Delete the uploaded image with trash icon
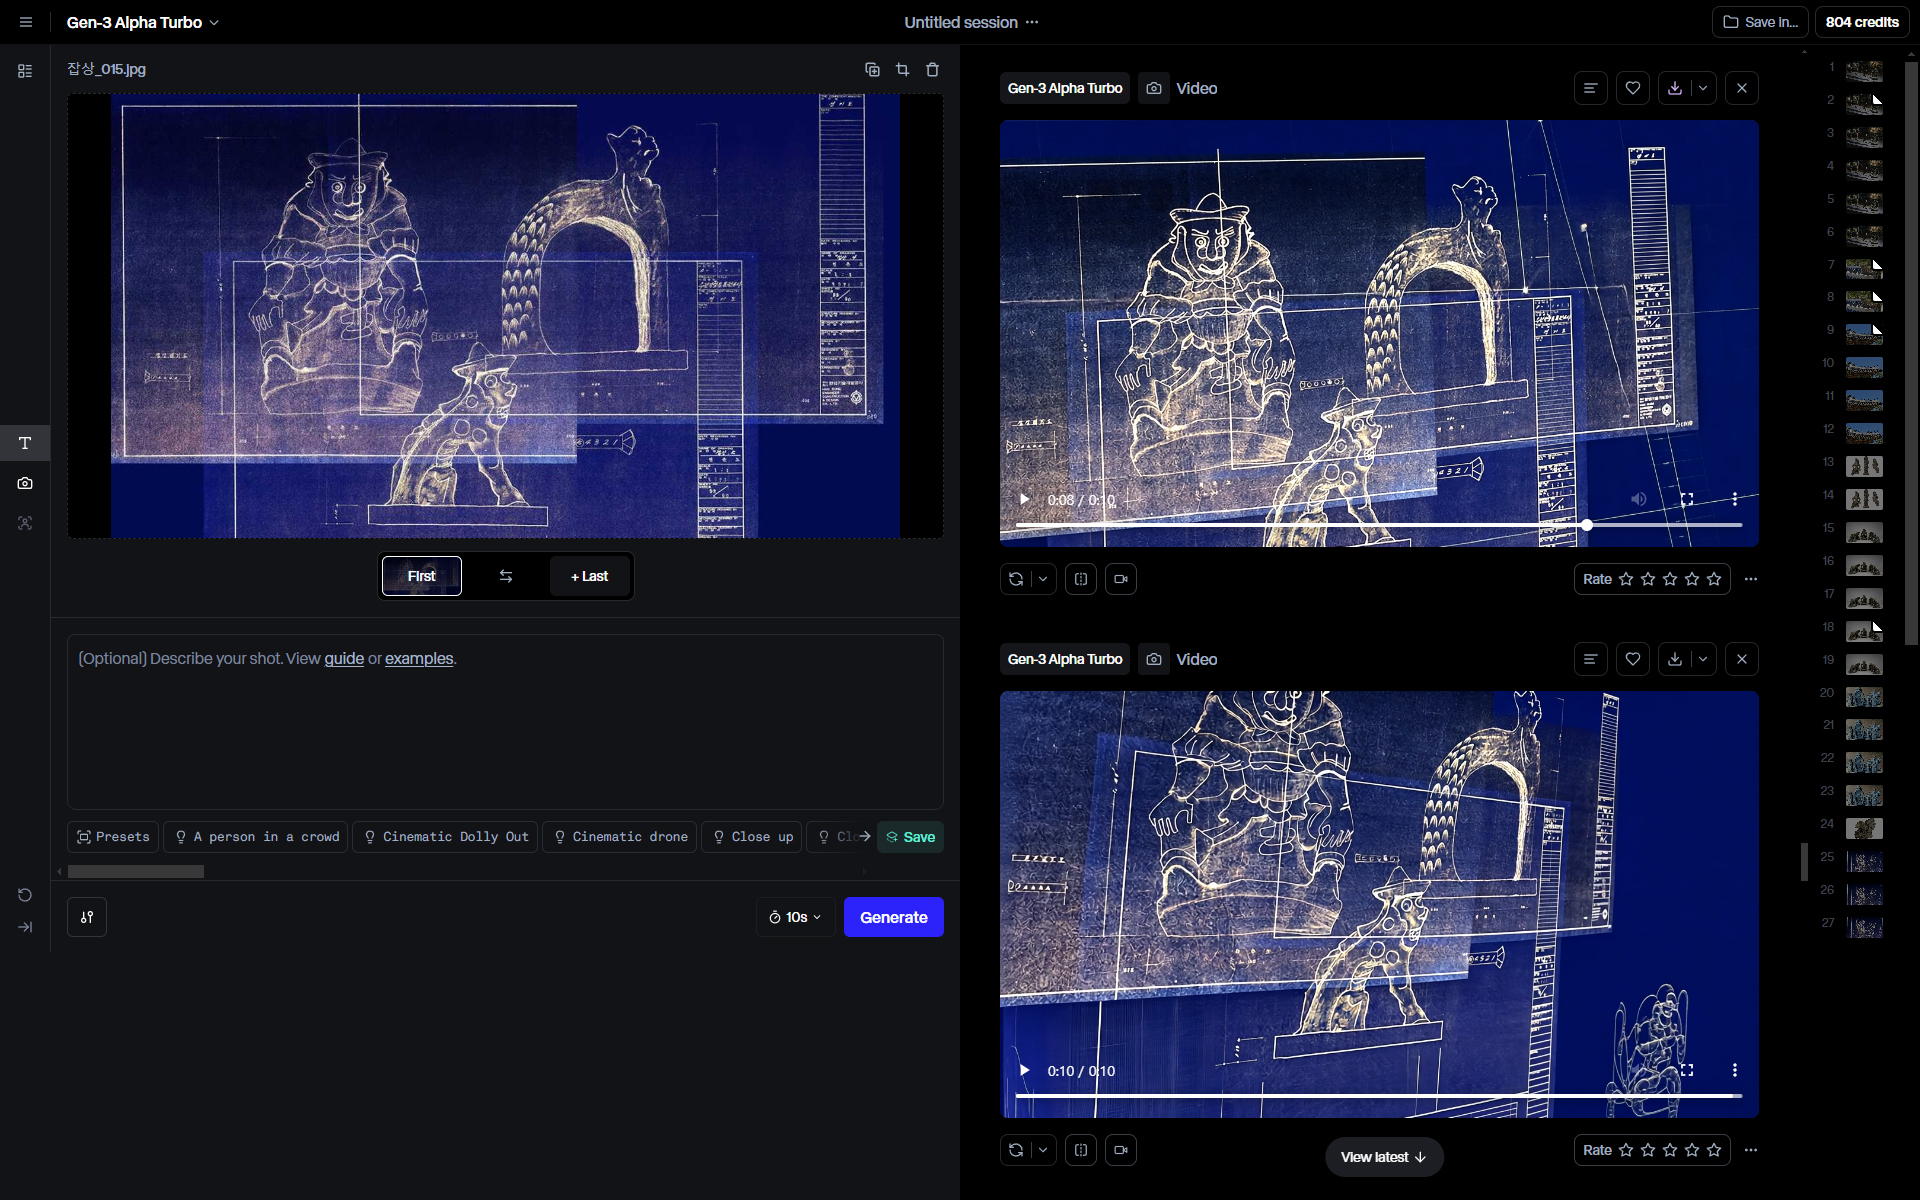The width and height of the screenshot is (1920, 1200). [x=932, y=69]
